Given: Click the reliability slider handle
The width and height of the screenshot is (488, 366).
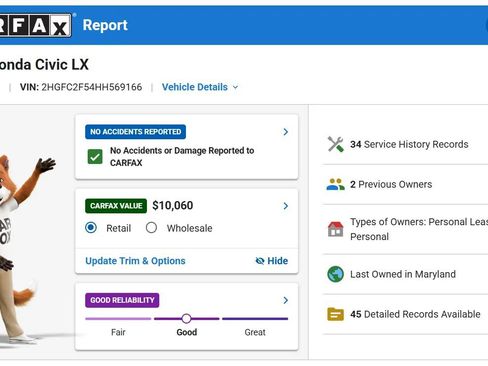Looking at the screenshot, I should click(x=186, y=319).
